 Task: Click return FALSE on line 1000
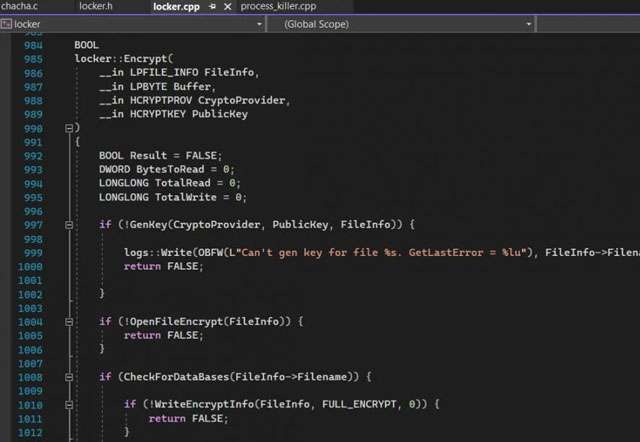[163, 267]
